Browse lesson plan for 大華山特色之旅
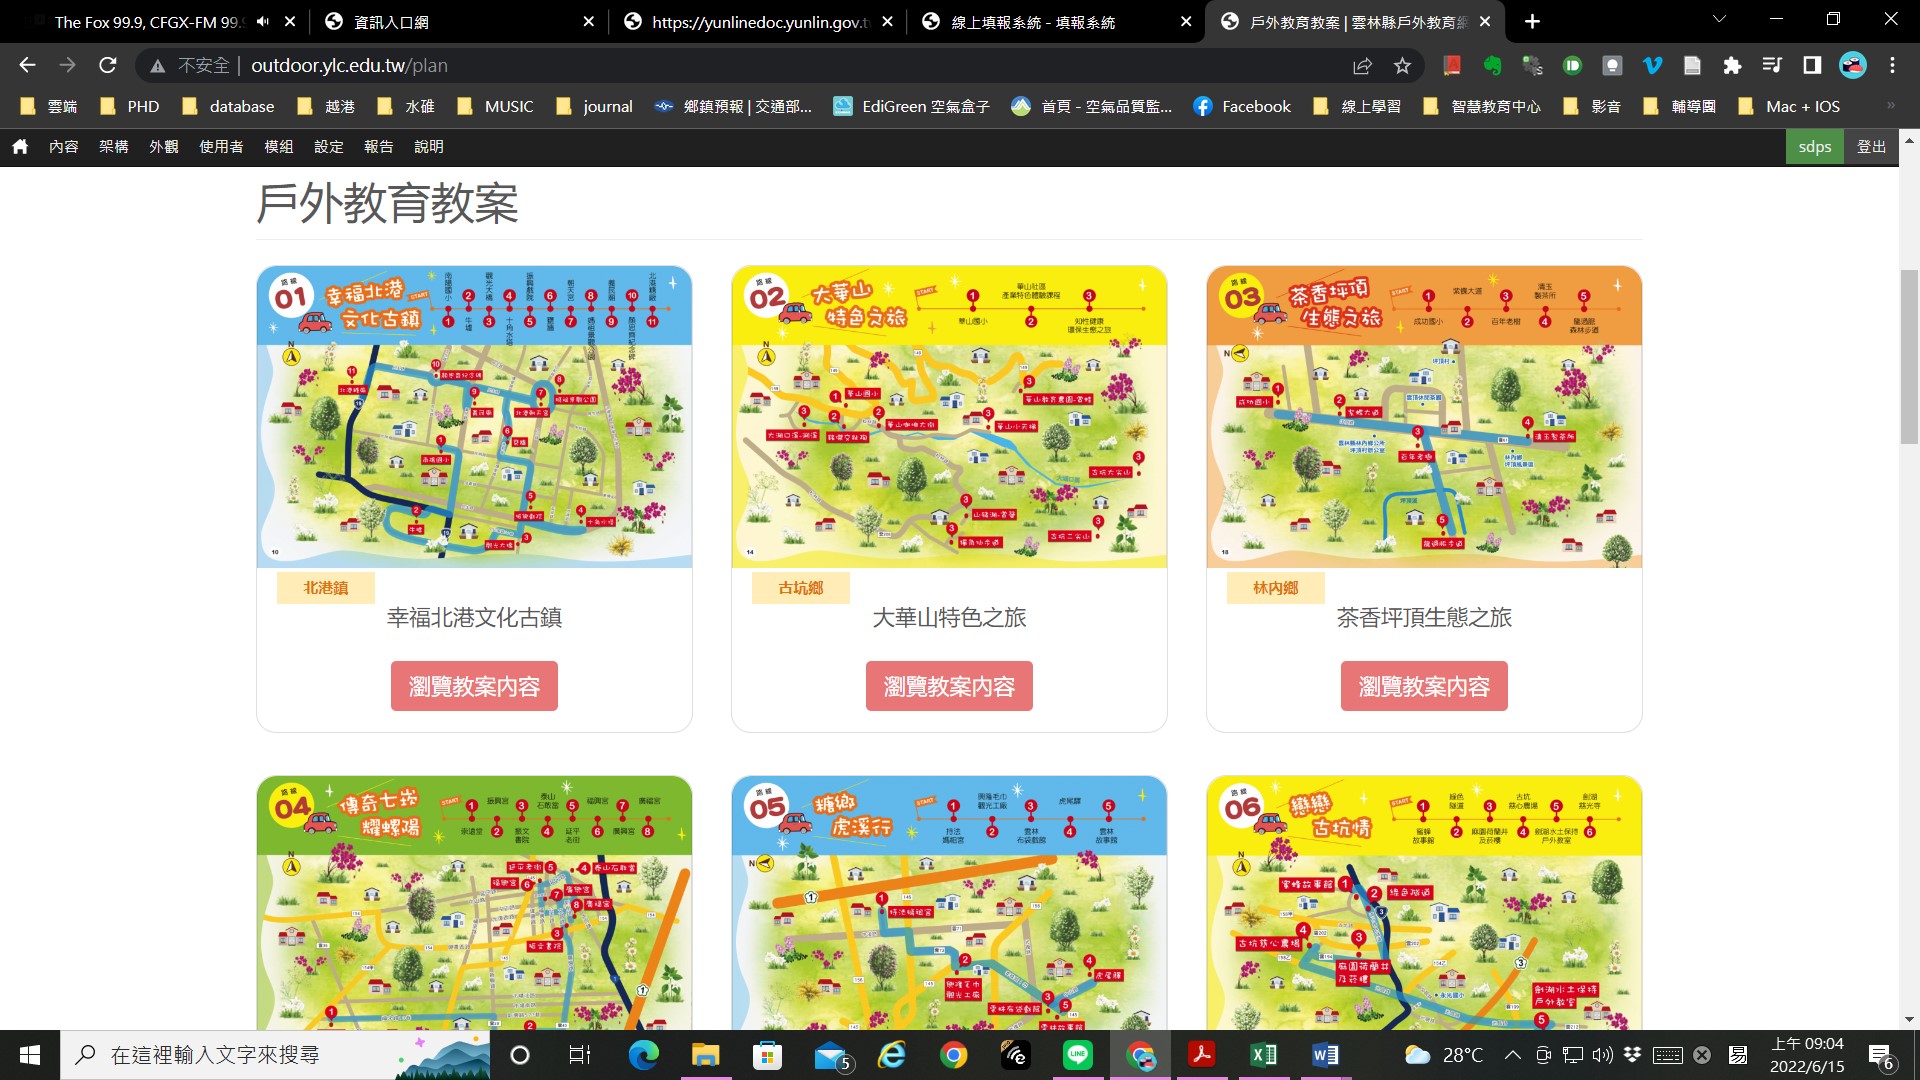 (949, 687)
